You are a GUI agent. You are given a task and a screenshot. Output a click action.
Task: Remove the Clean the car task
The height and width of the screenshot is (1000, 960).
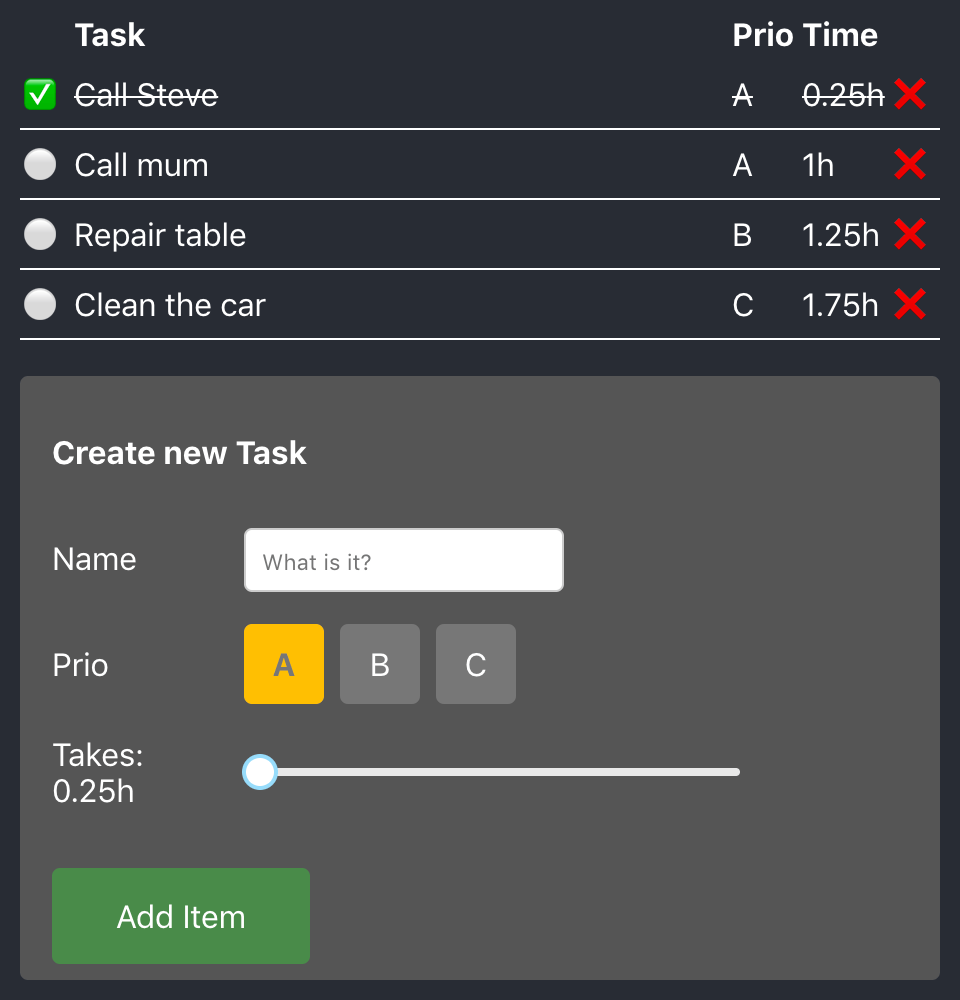910,304
